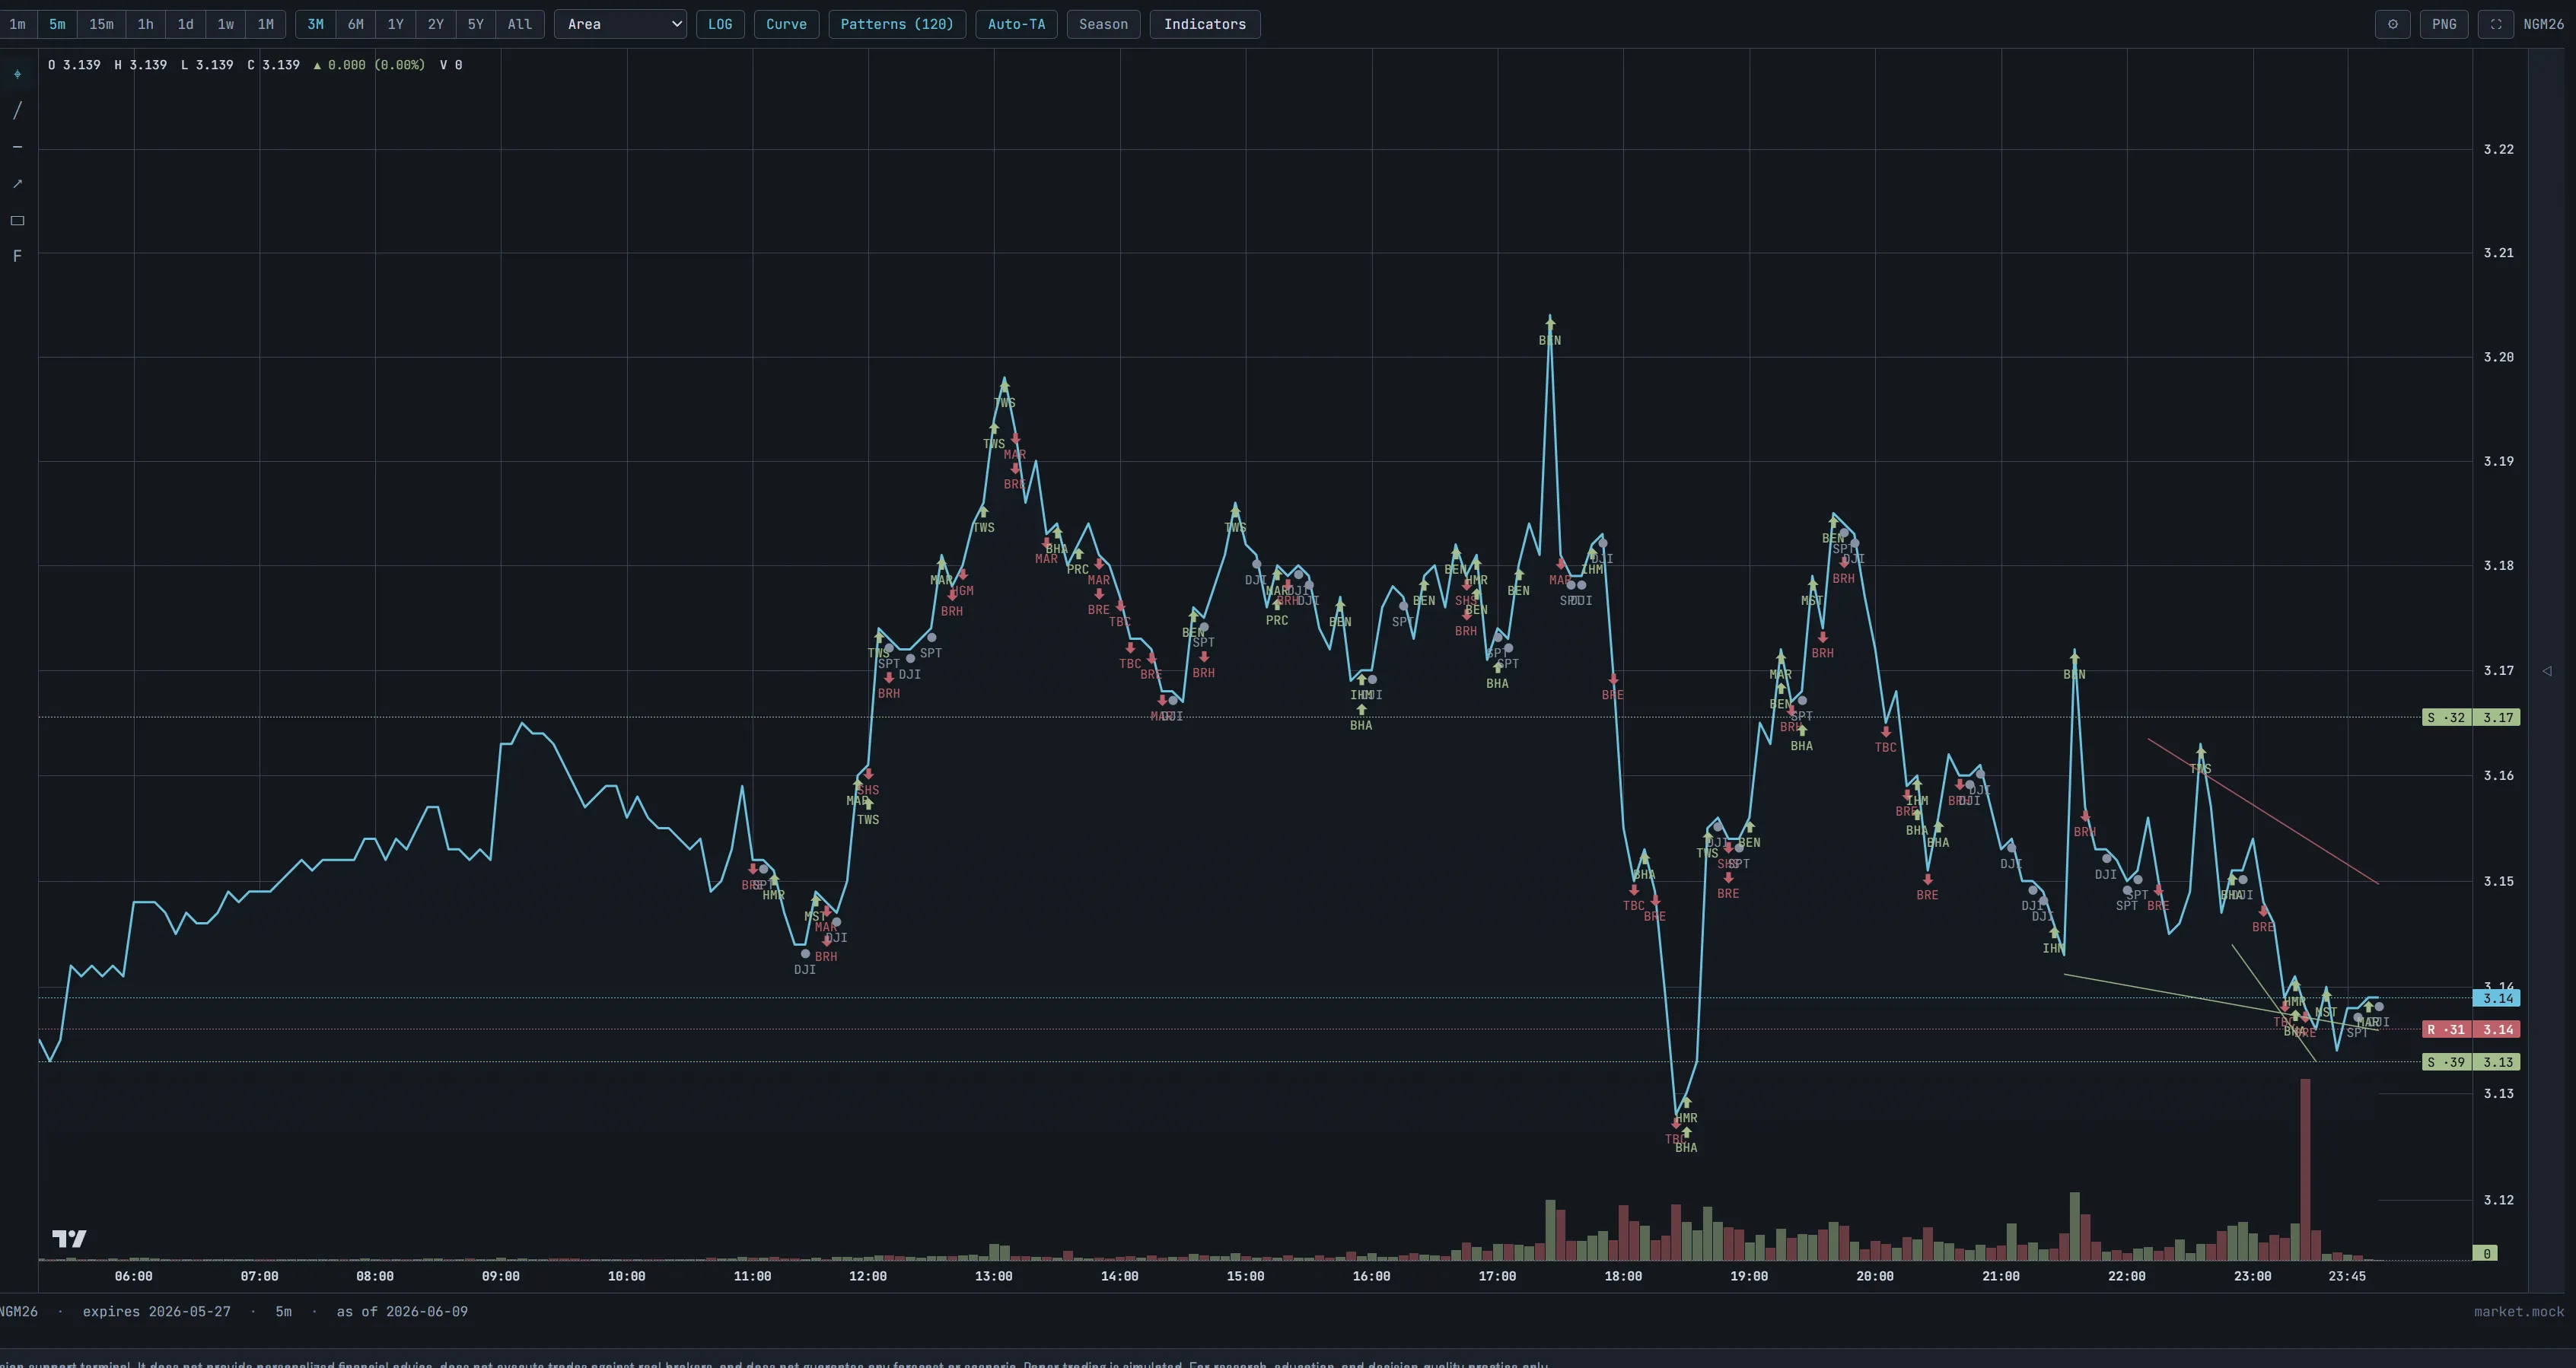Select the rectangle drawing tool

pyautogui.click(x=17, y=220)
